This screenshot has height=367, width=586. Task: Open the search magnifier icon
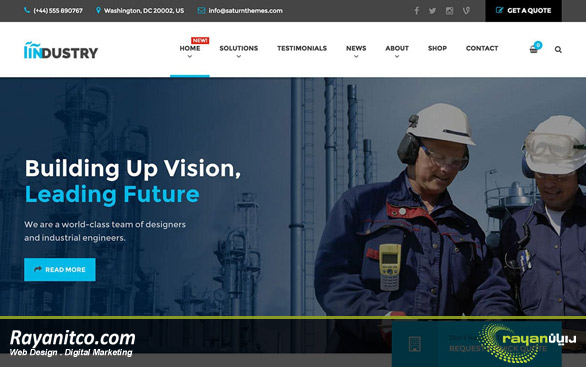pyautogui.click(x=558, y=50)
